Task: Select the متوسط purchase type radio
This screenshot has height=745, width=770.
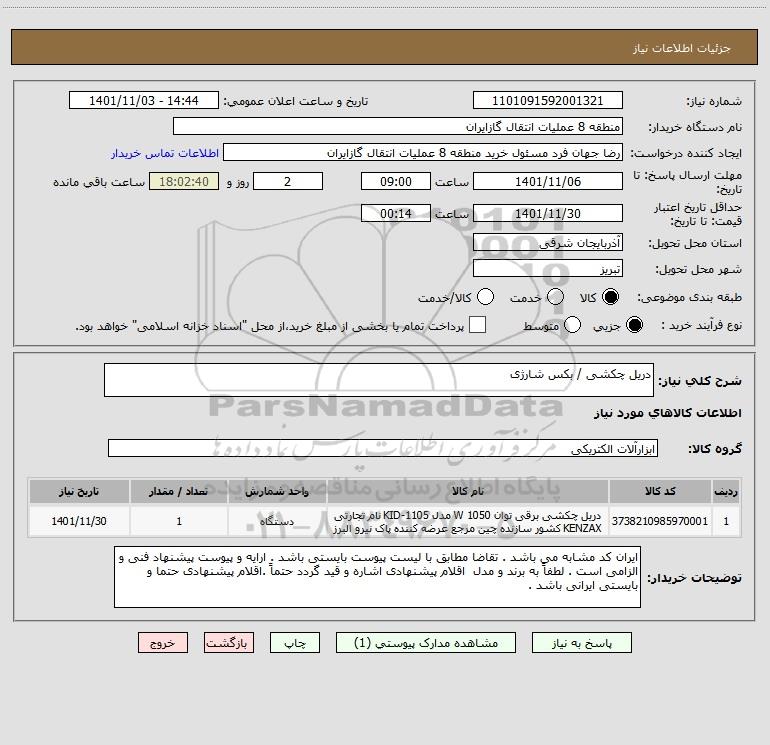Action: coord(572,325)
